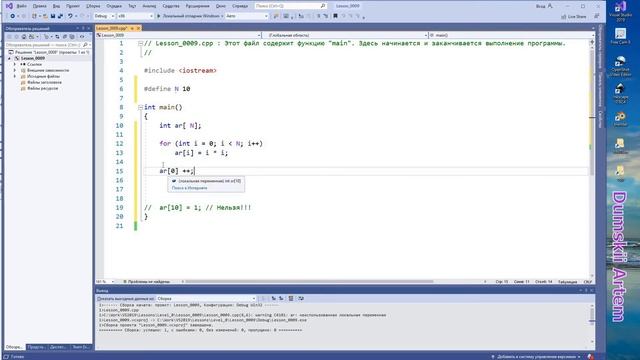
Task: Click the open file folder icon
Action: [x=45, y=16]
